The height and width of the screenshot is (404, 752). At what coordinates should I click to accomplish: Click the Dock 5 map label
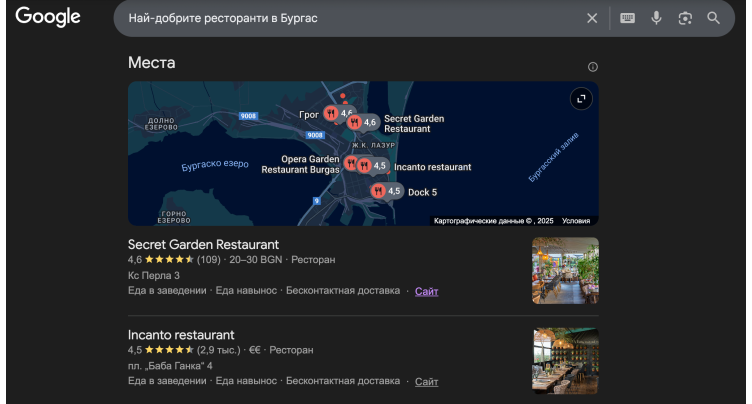(x=423, y=192)
